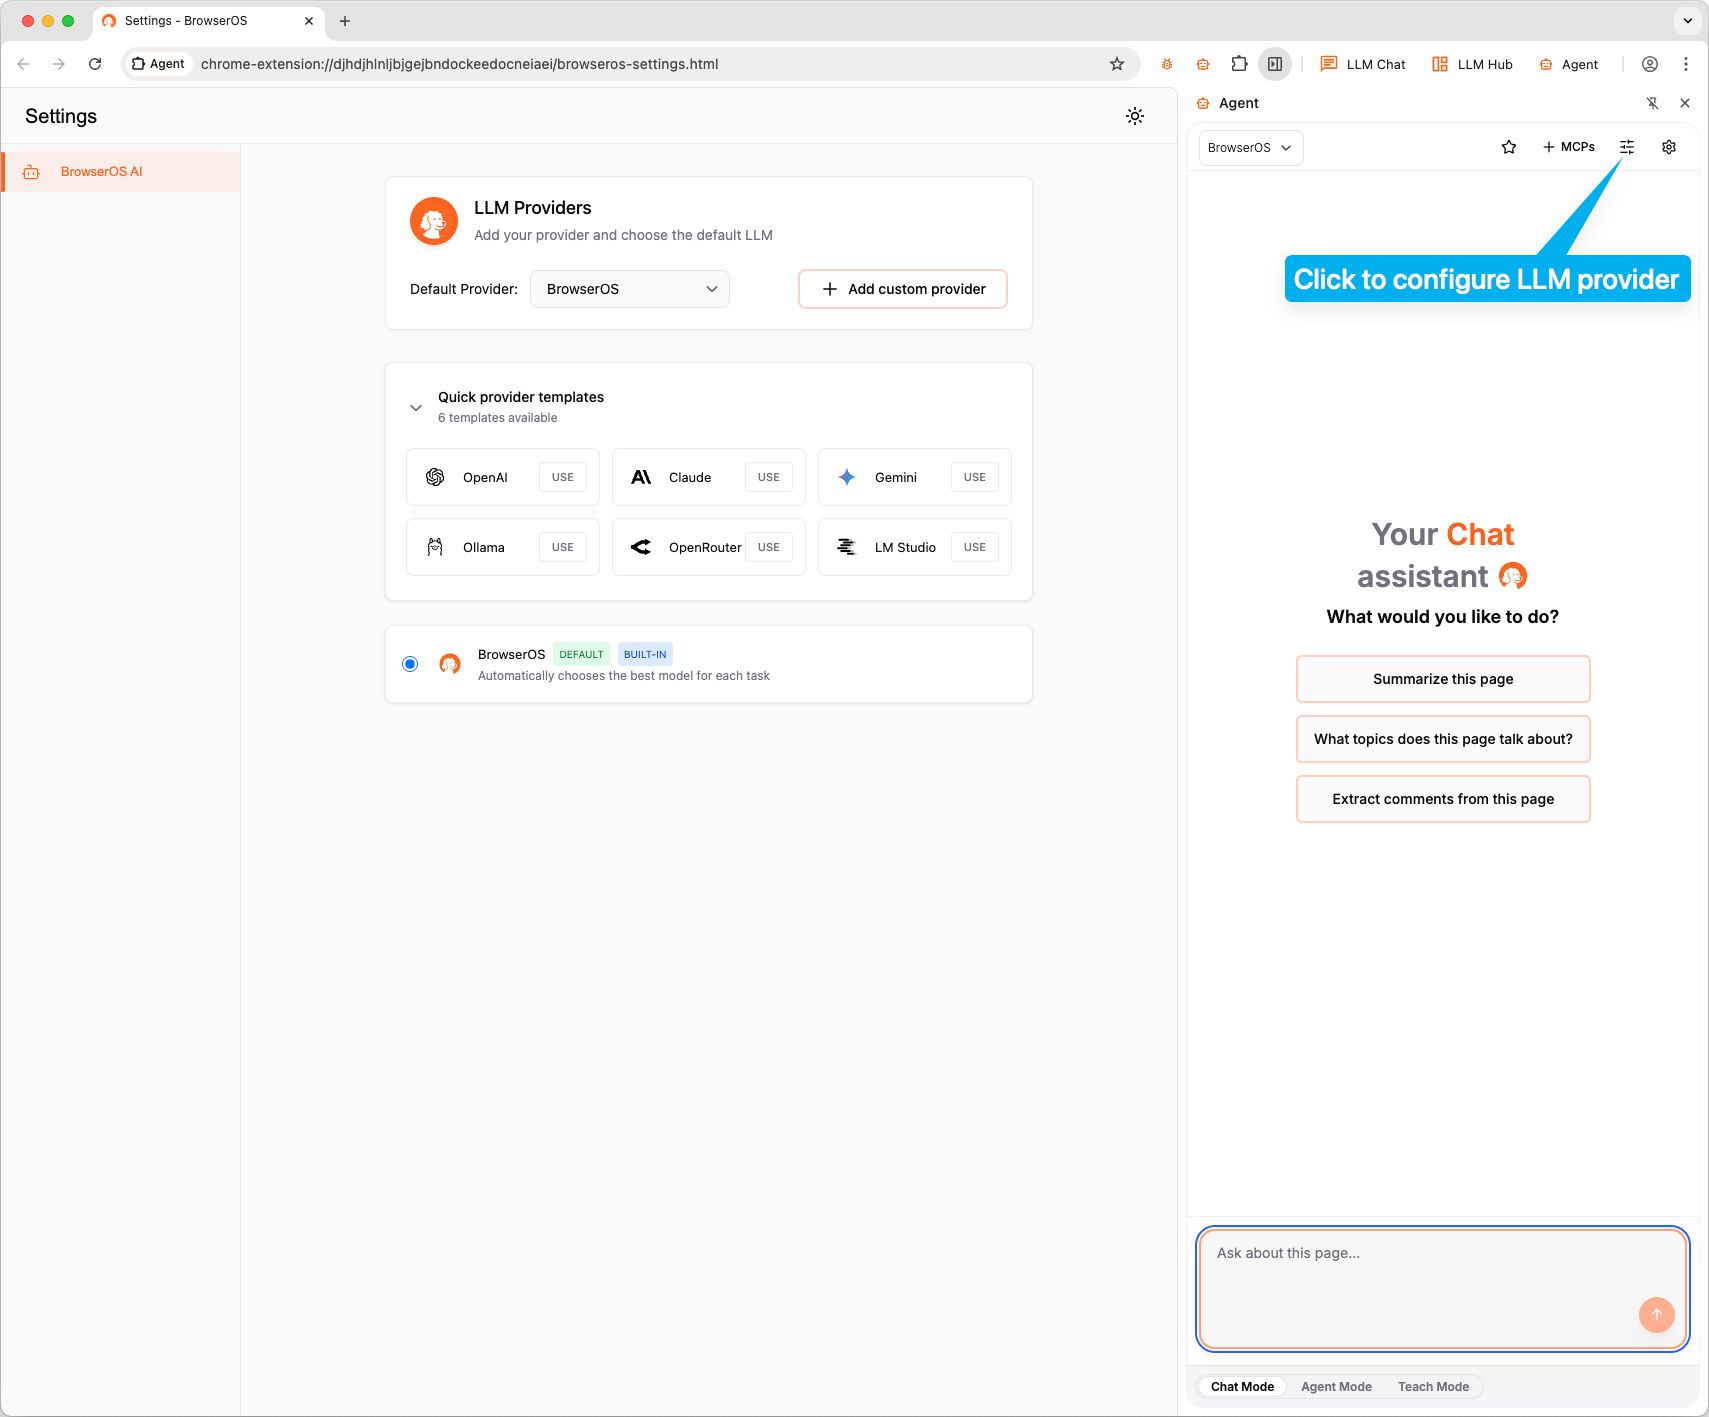Click the send arrow button
Image resolution: width=1709 pixels, height=1417 pixels.
pyautogui.click(x=1657, y=1315)
